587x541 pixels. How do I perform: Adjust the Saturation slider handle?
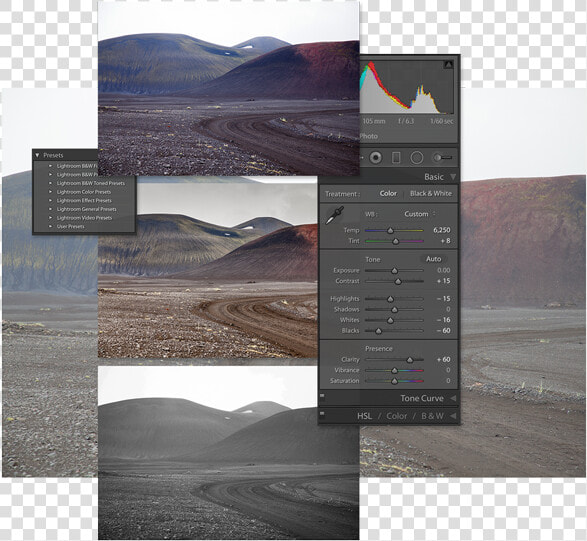coord(394,381)
